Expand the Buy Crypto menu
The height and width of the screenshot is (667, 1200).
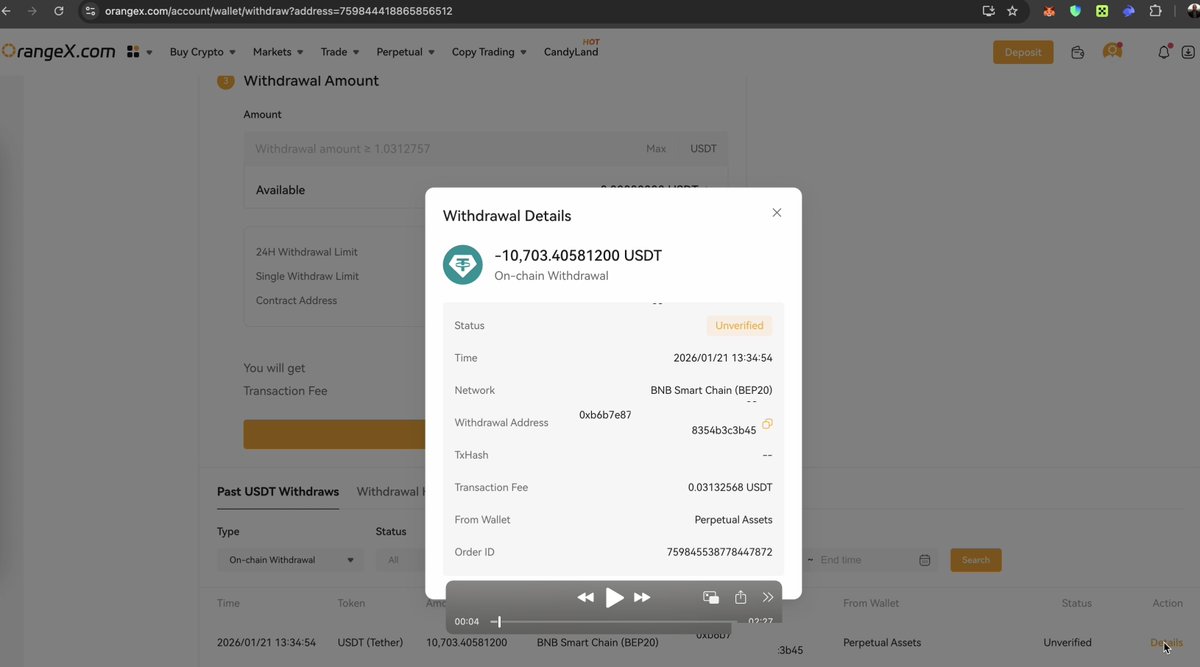point(202,52)
